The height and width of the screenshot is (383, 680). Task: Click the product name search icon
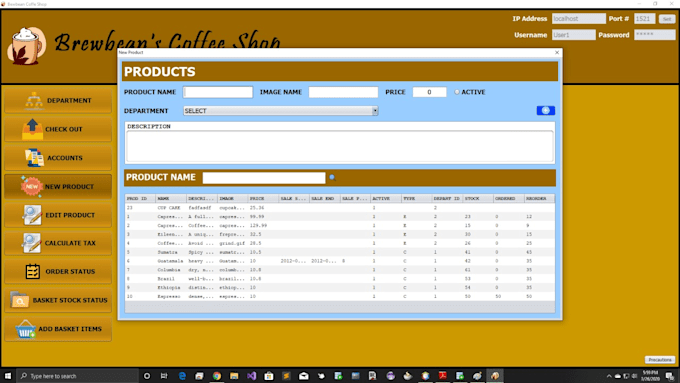pyautogui.click(x=332, y=177)
